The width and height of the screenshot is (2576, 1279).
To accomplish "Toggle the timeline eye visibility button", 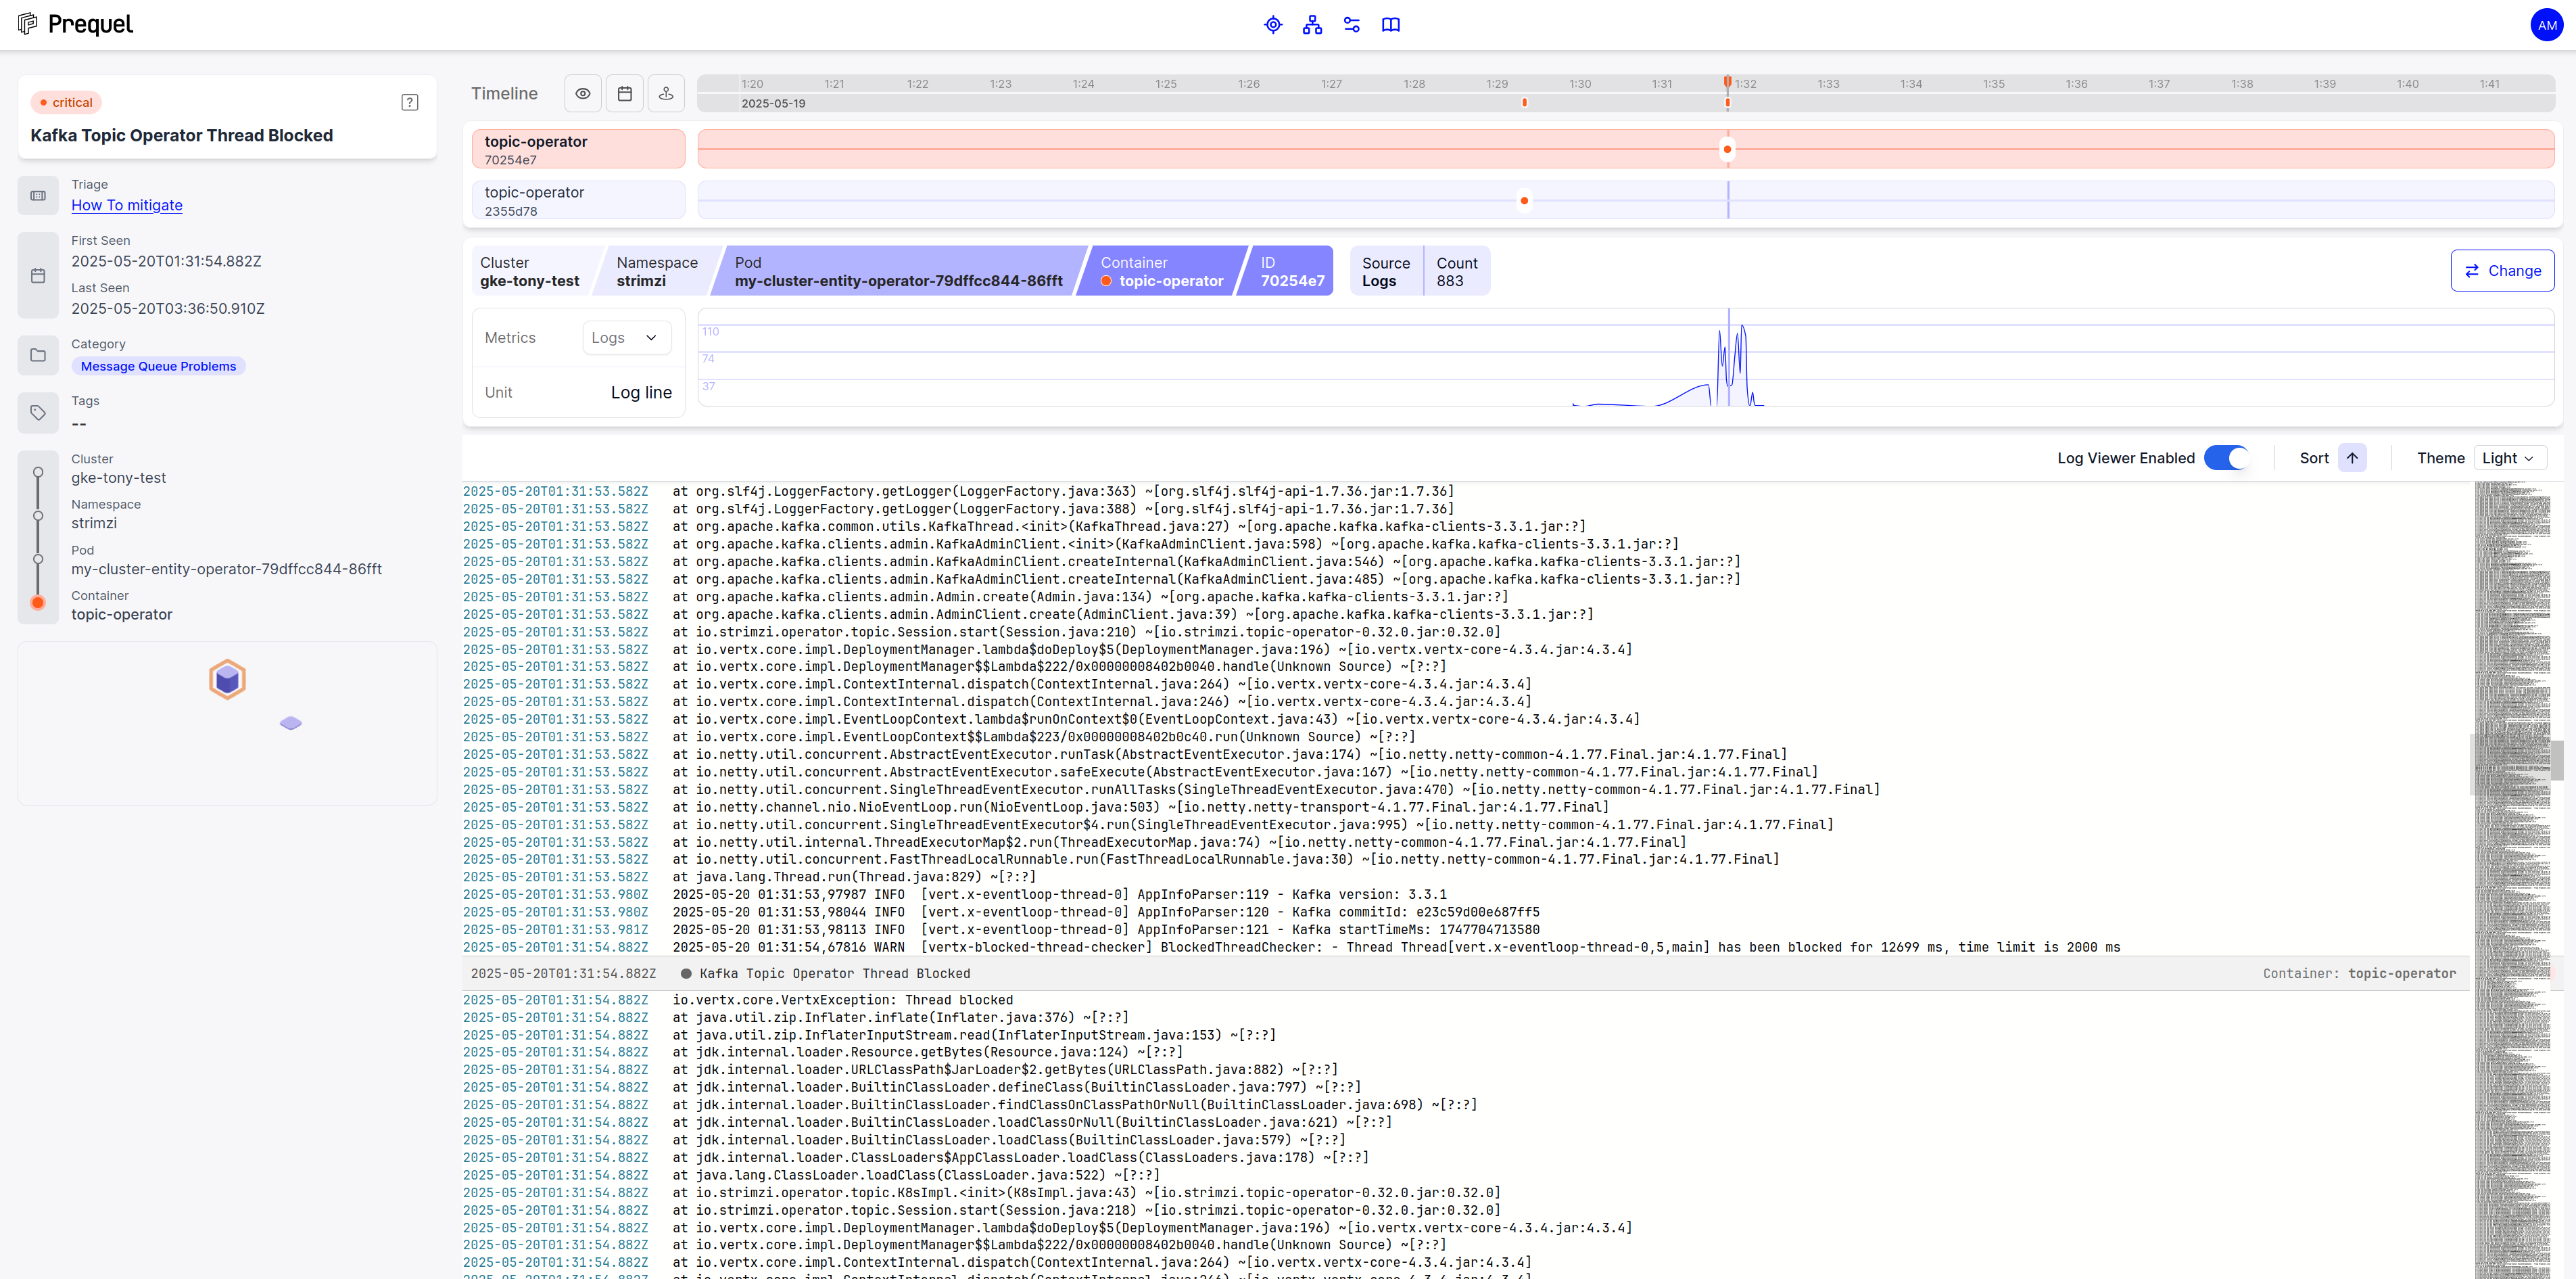I will pyautogui.click(x=583, y=93).
